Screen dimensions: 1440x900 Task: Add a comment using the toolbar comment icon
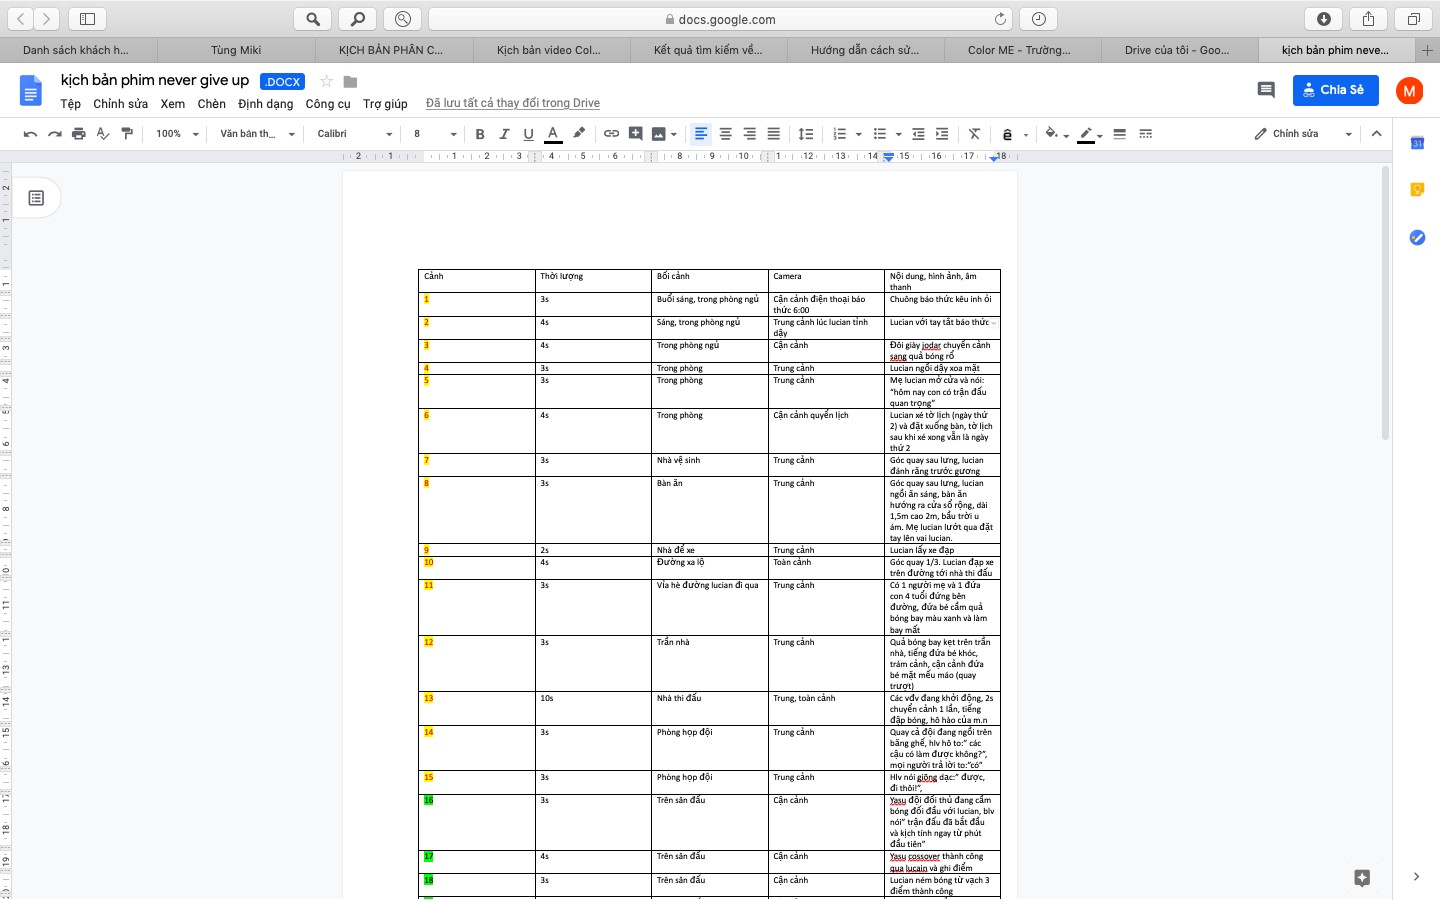635,134
